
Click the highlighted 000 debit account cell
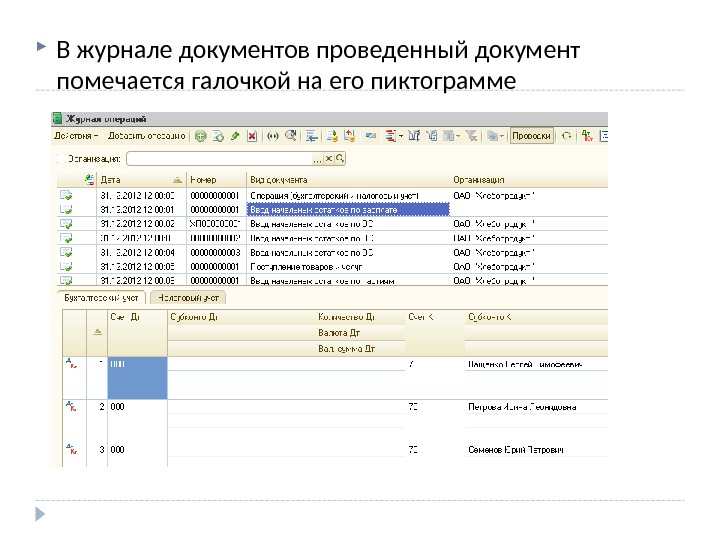[137, 378]
